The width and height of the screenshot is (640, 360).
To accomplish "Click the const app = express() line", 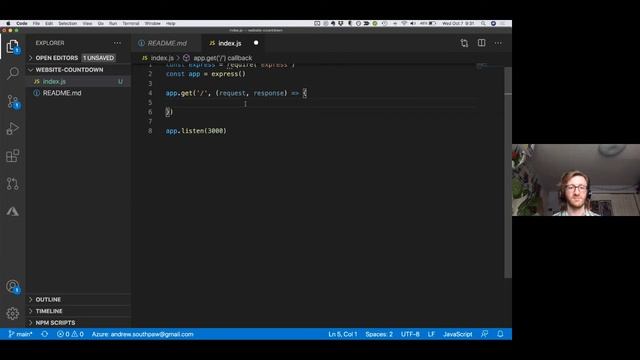I will 206,74.
